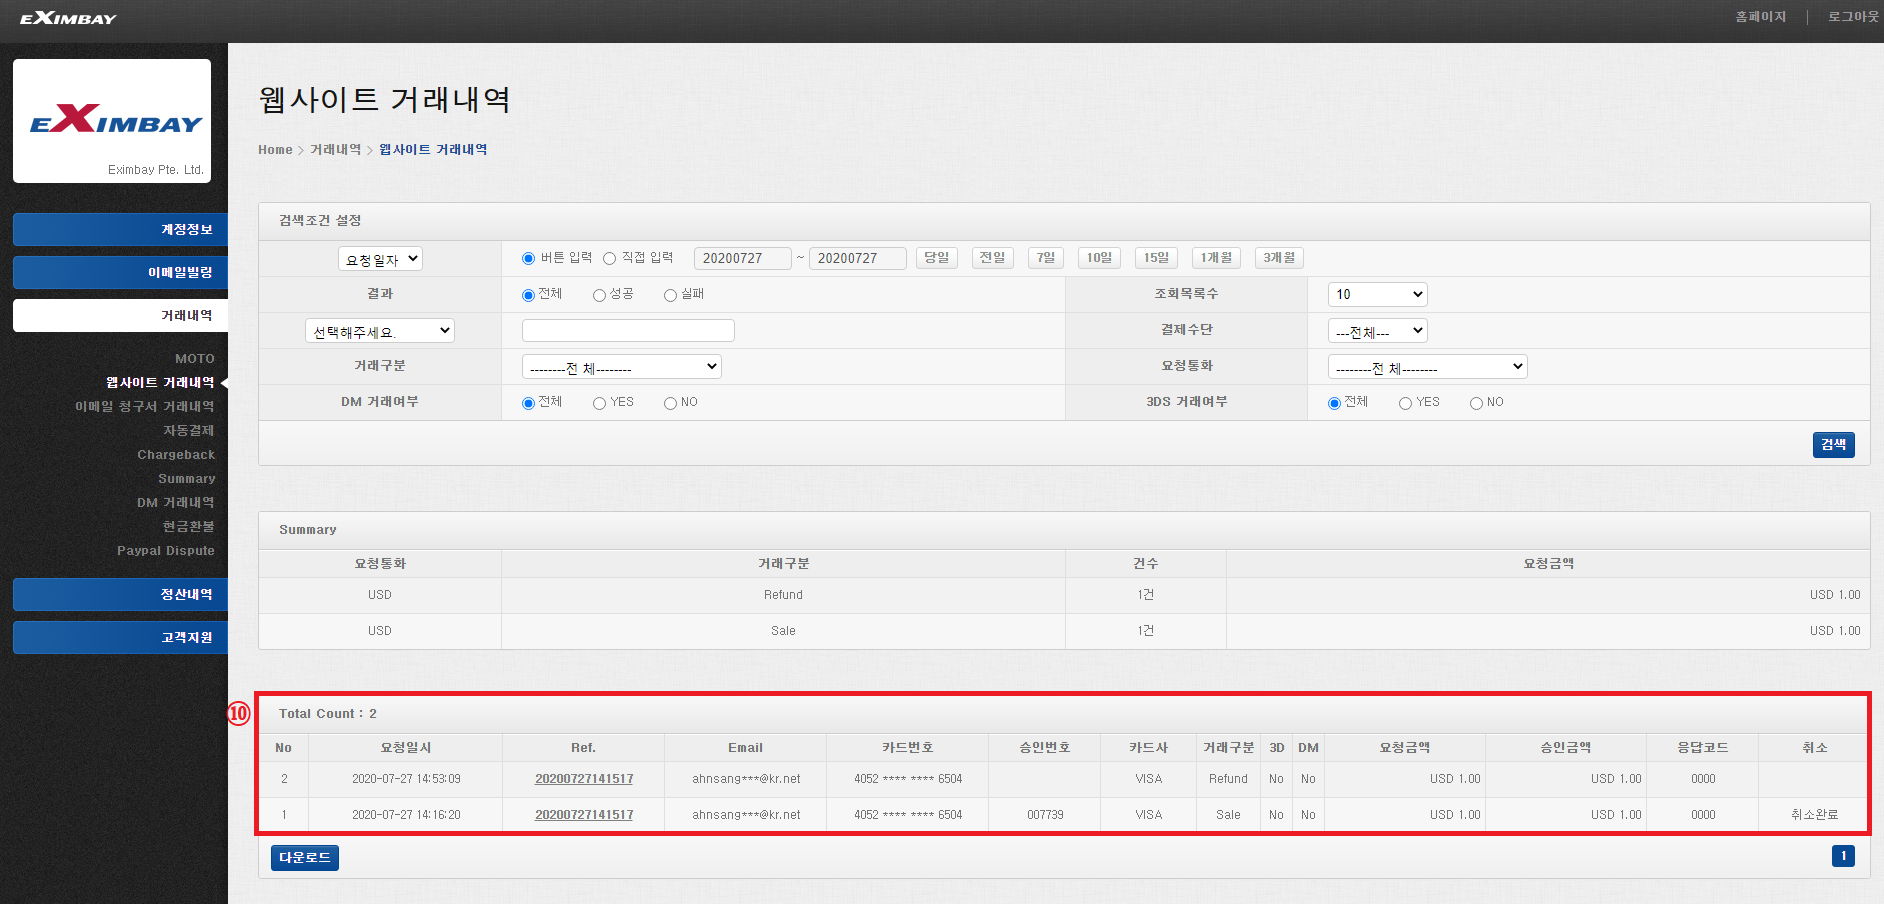Click the start date field 20200727
This screenshot has height=904, width=1884.
click(x=743, y=258)
